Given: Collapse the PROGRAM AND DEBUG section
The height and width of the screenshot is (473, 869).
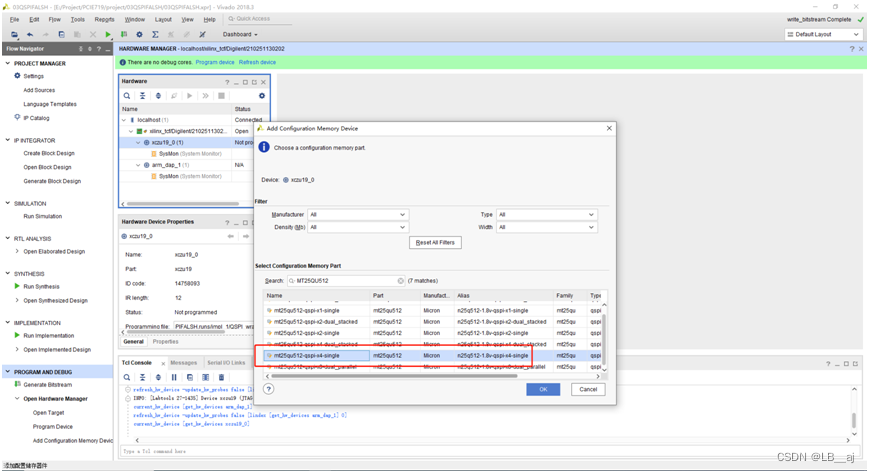Looking at the screenshot, I should click(x=8, y=372).
